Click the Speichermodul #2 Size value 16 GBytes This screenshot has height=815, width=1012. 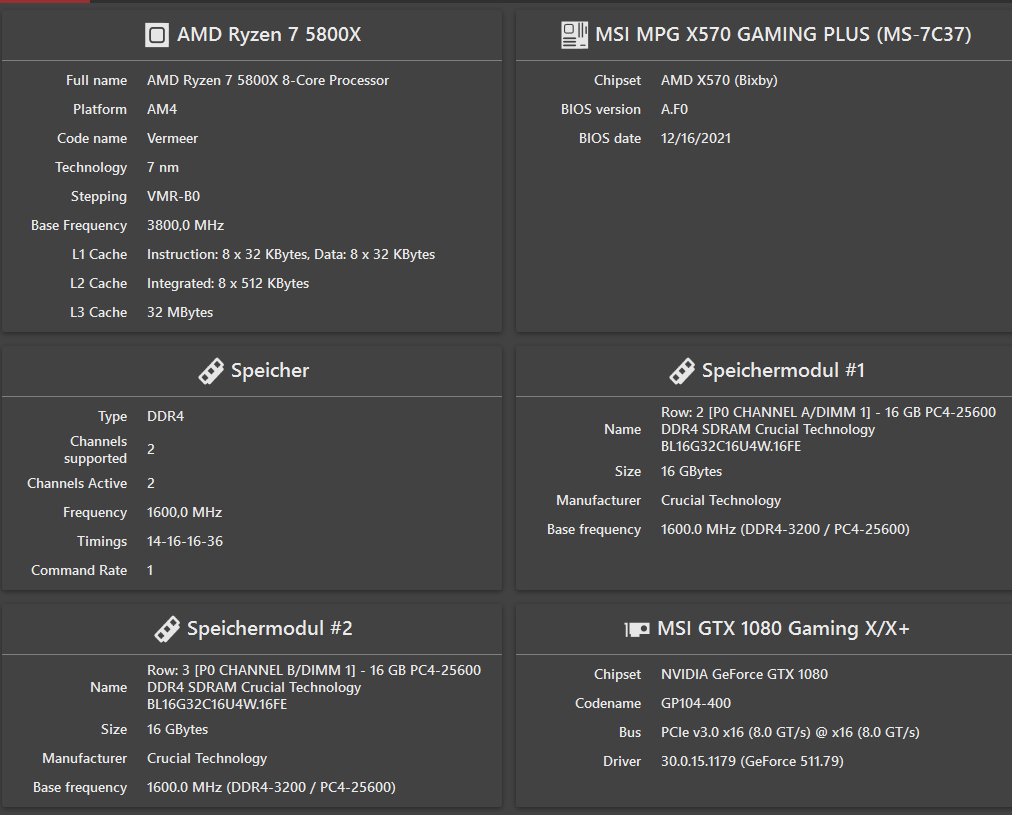coord(177,730)
